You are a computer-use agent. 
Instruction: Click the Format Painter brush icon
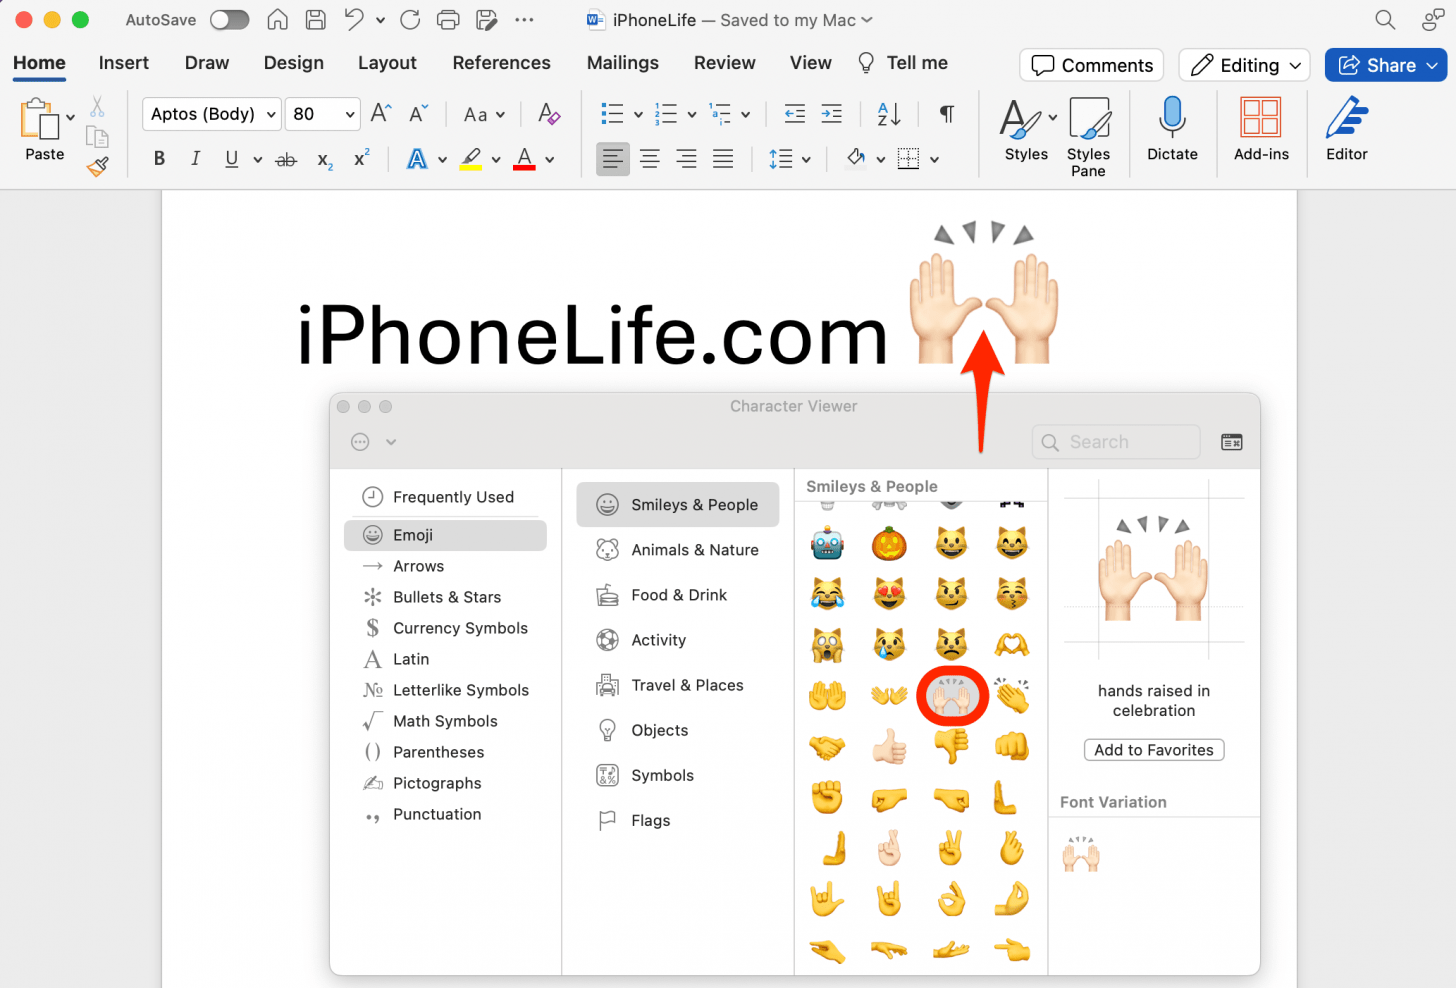(x=97, y=167)
